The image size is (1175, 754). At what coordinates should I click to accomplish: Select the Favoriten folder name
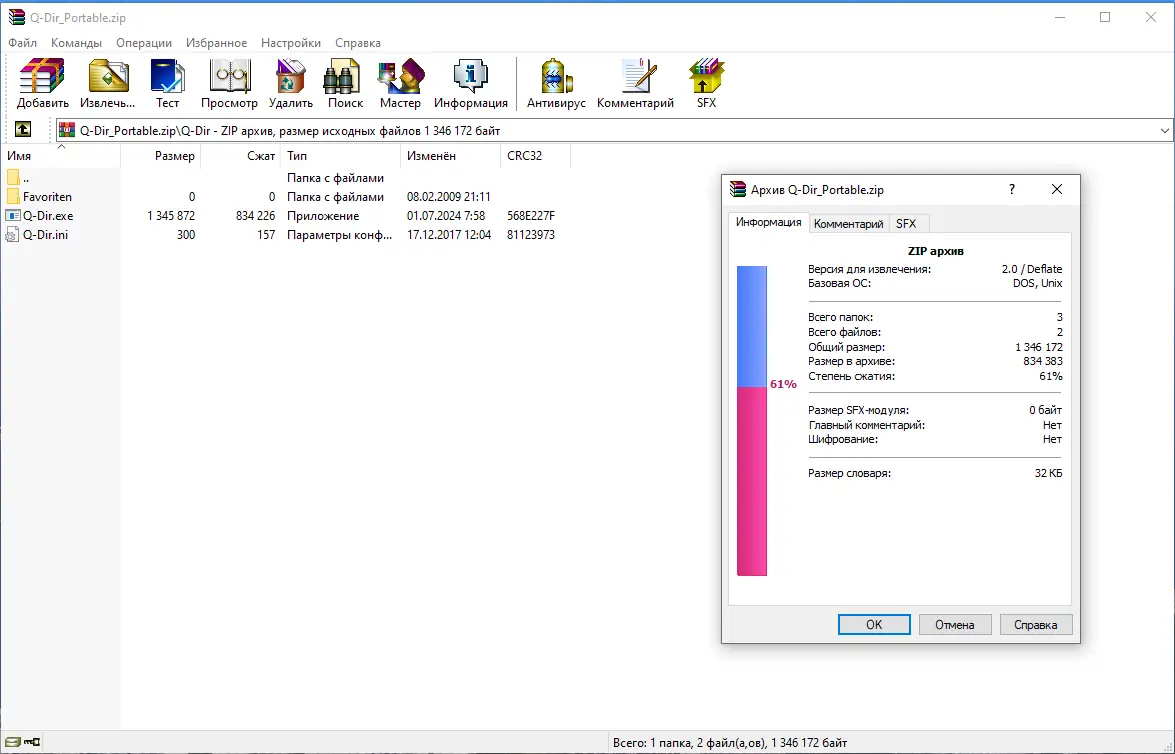point(47,196)
